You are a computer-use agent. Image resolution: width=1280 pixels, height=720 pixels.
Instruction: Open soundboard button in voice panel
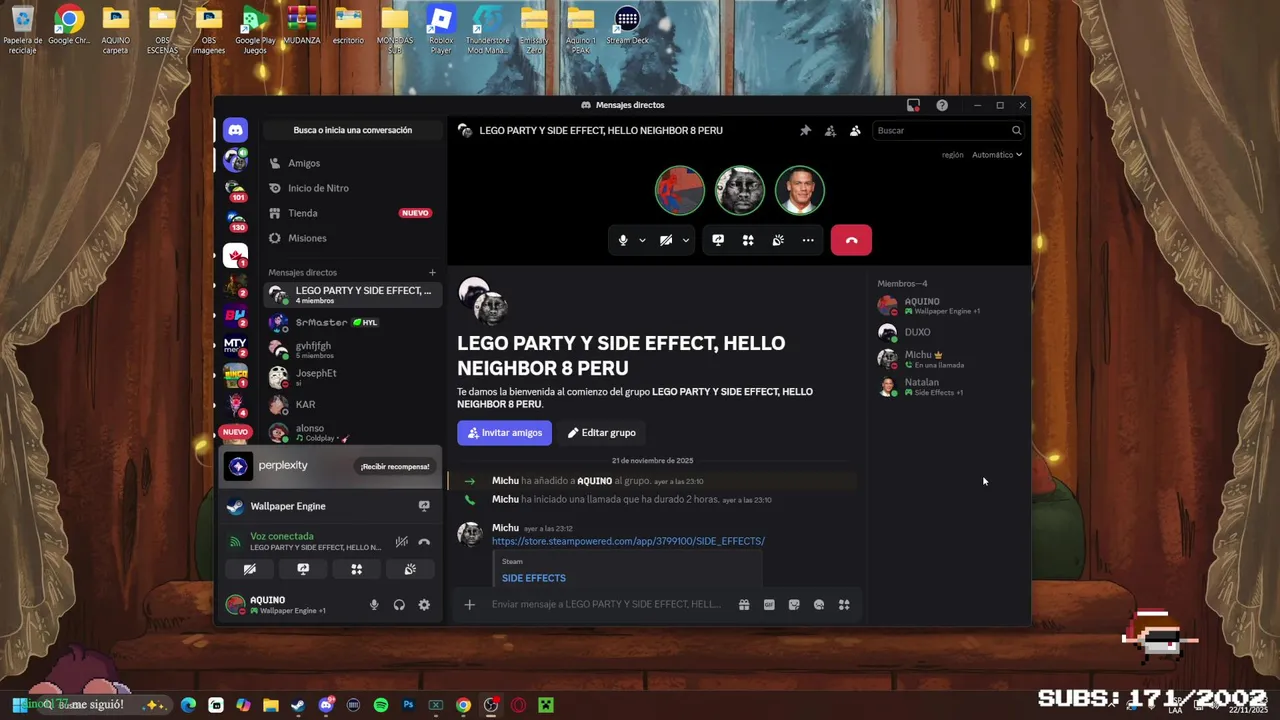[x=410, y=569]
